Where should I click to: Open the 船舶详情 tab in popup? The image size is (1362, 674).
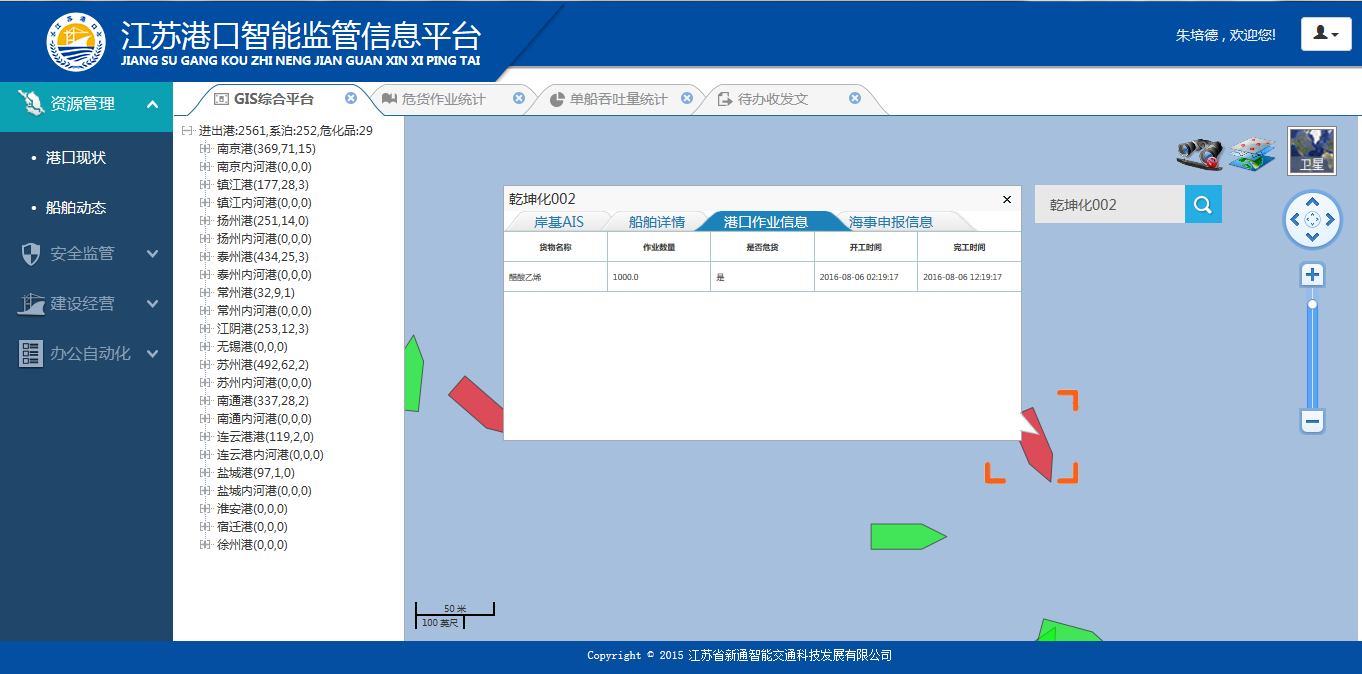[656, 222]
